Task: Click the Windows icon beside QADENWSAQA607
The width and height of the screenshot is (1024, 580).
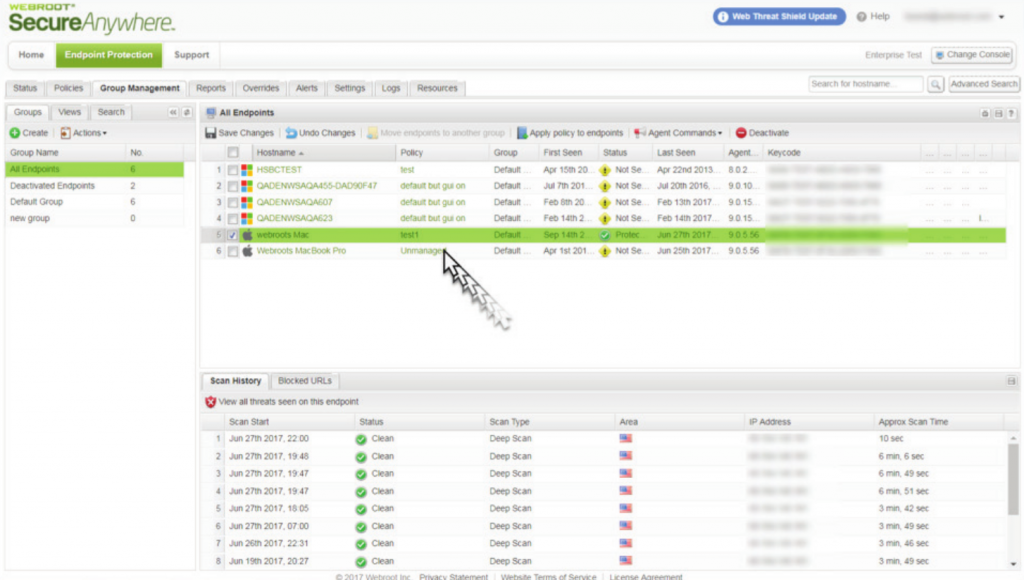Action: (247, 202)
